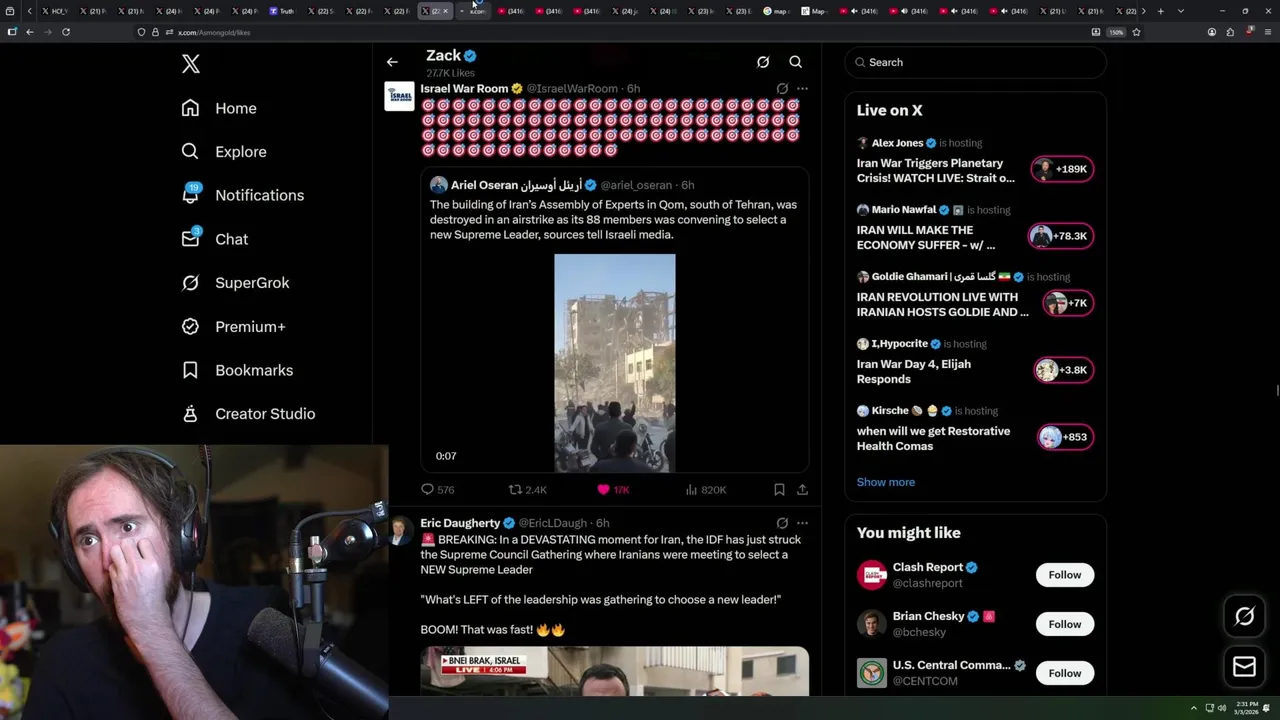
Task: Open Clash Report profile name
Action: pyautogui.click(x=927, y=567)
